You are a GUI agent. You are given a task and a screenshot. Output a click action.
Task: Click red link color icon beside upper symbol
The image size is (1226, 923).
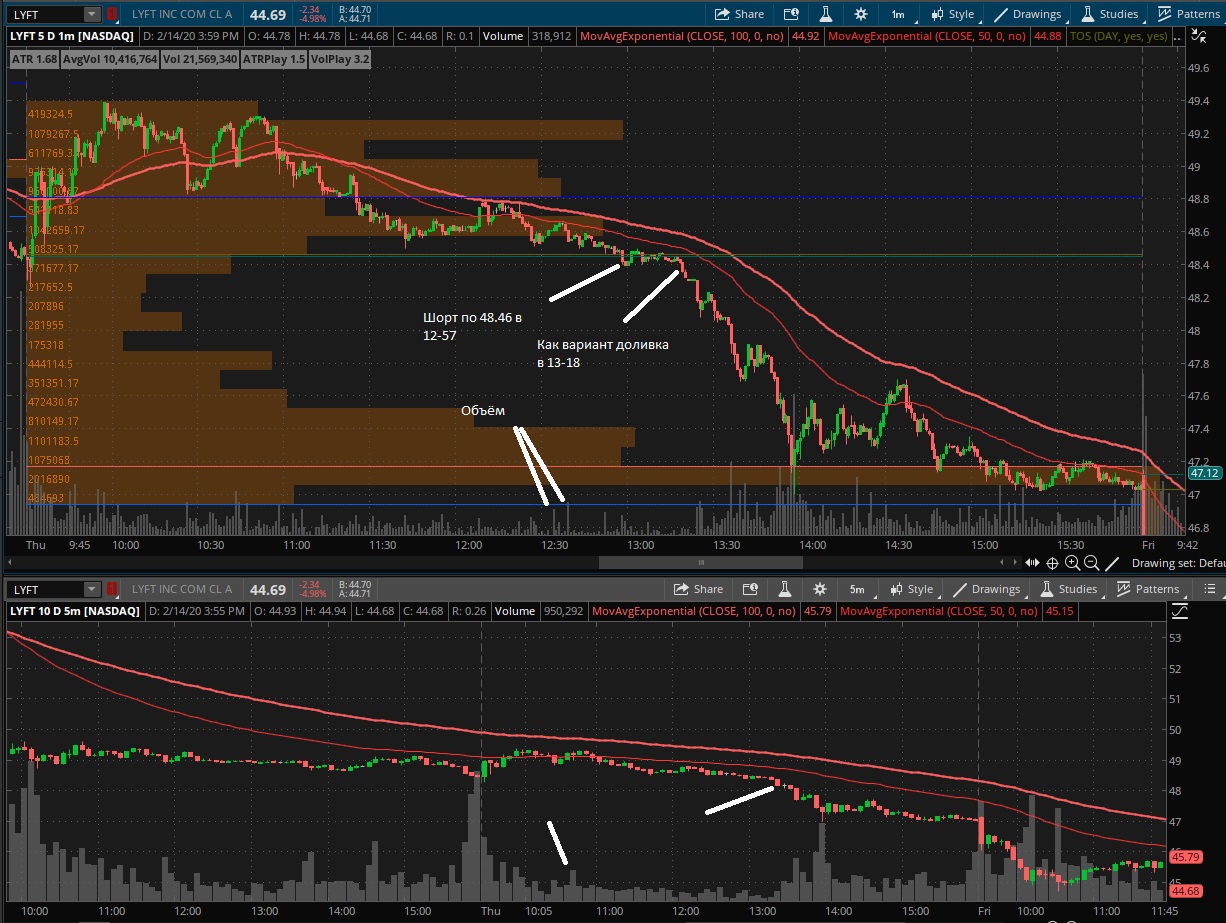click(112, 14)
